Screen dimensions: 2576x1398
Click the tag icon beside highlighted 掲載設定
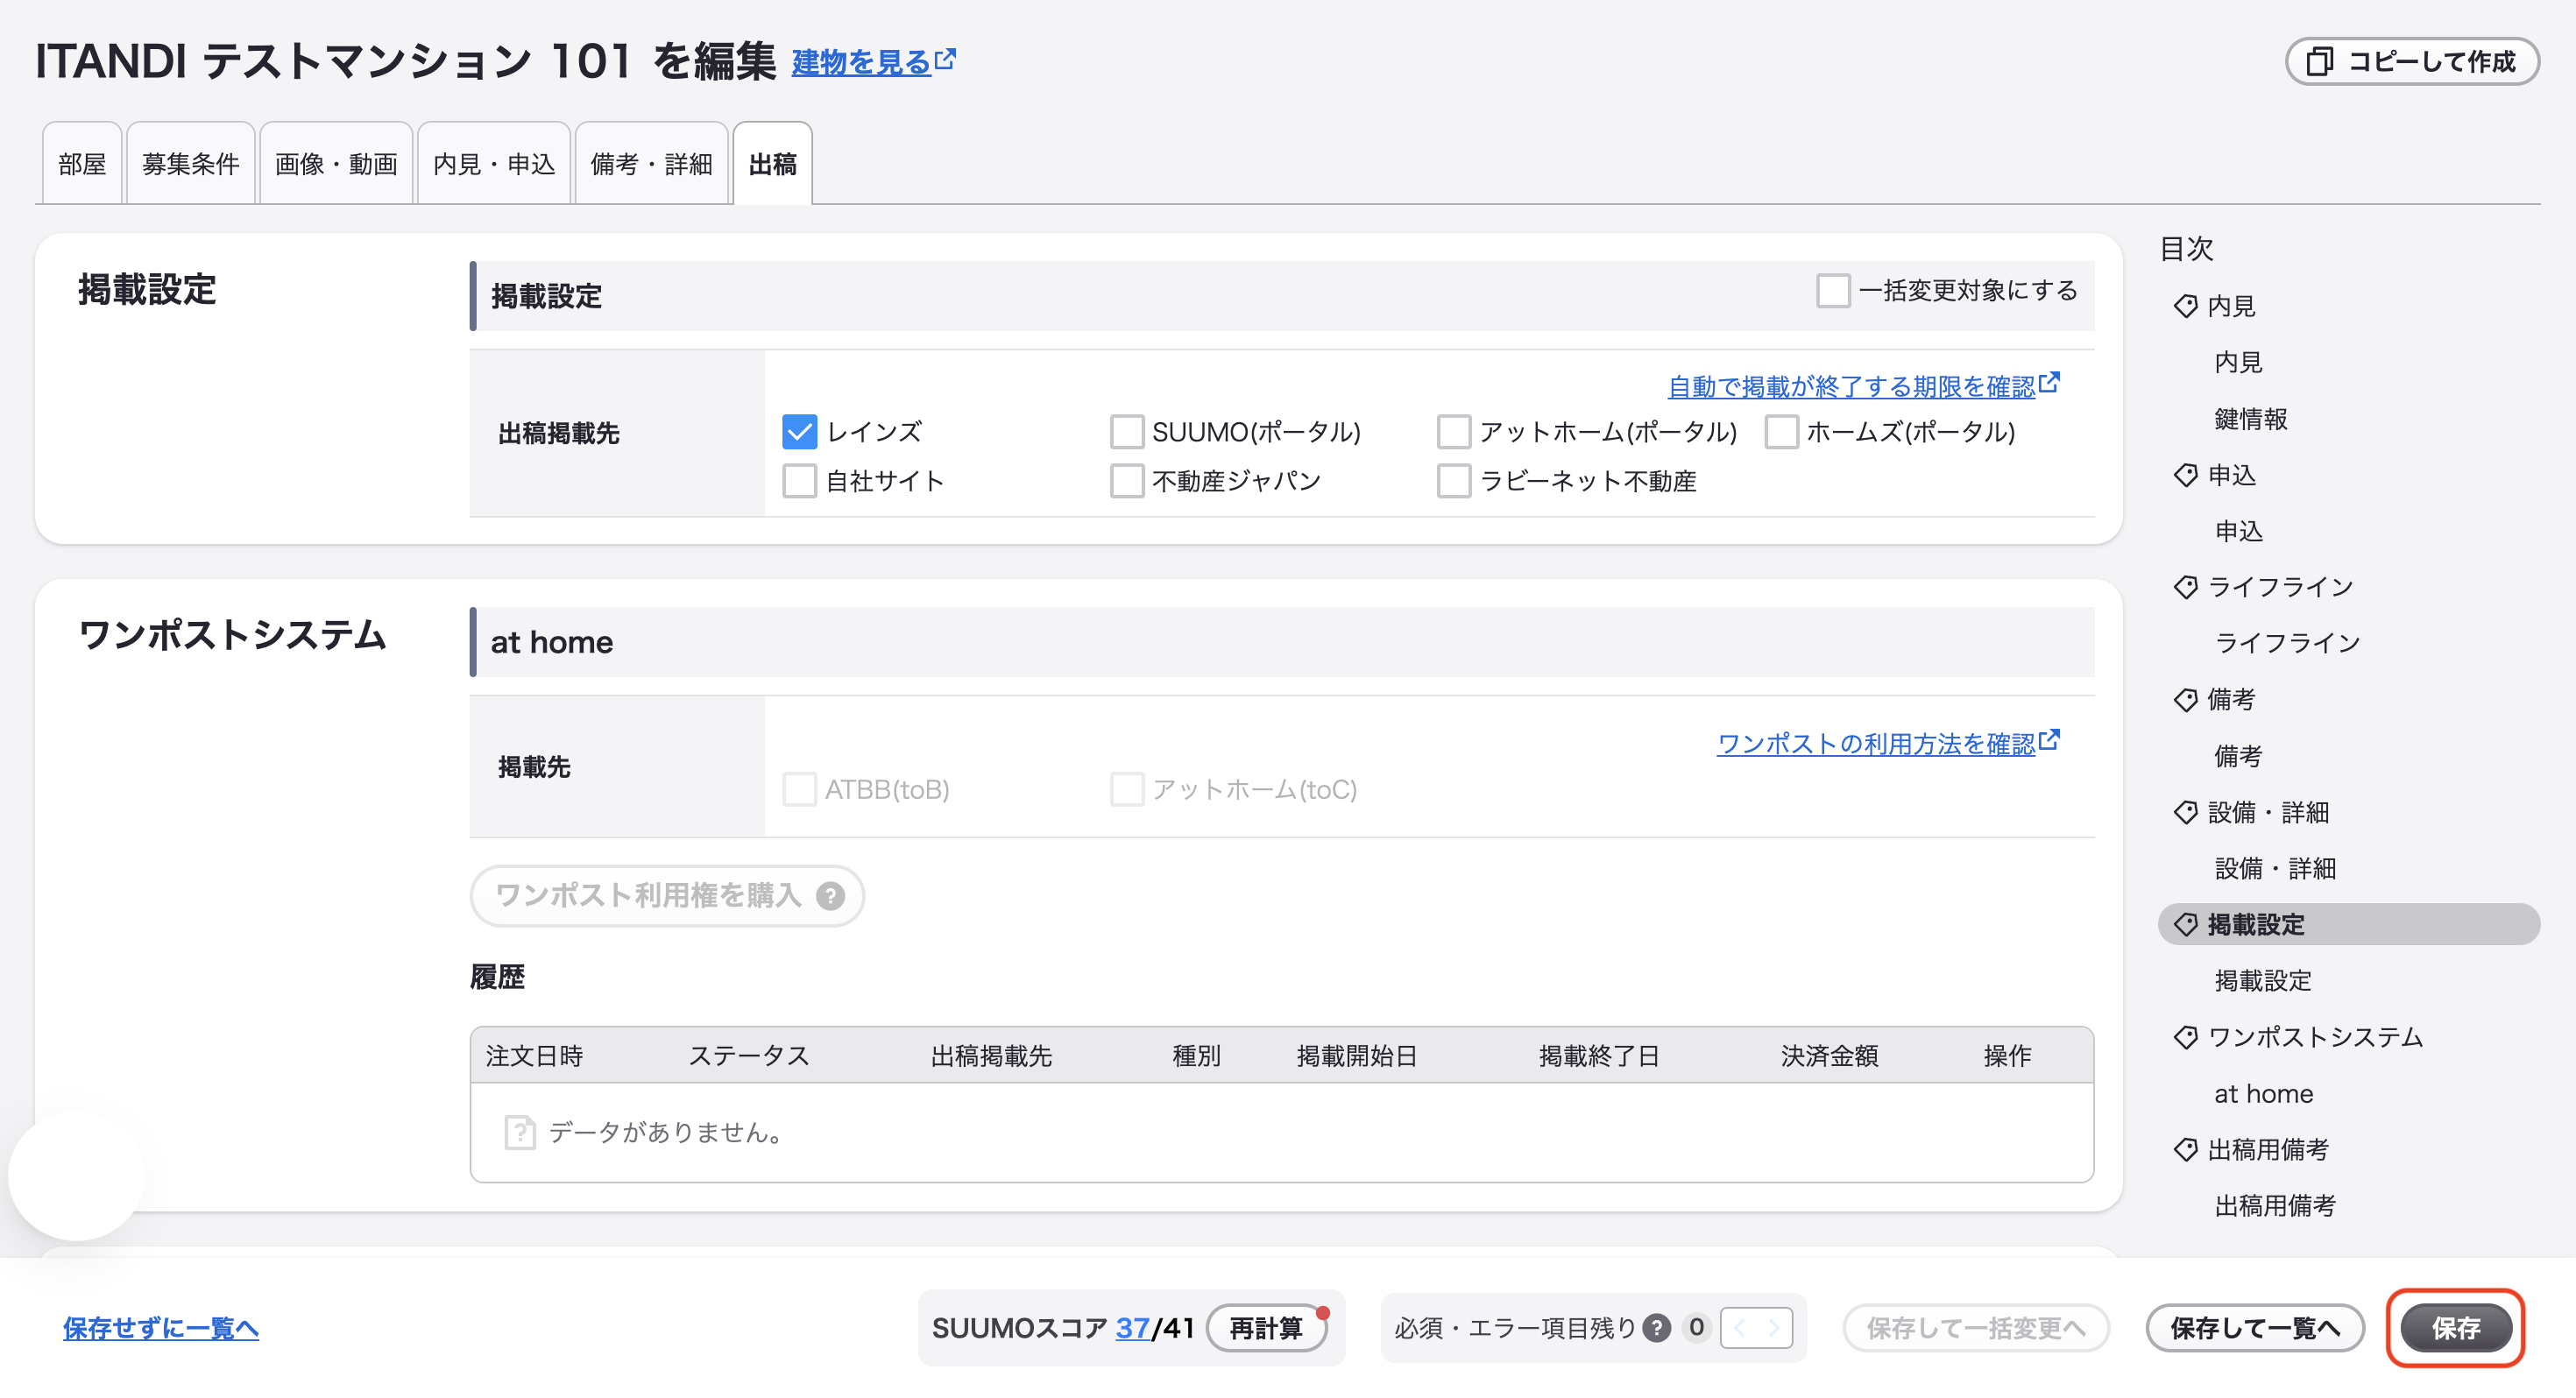point(2185,925)
